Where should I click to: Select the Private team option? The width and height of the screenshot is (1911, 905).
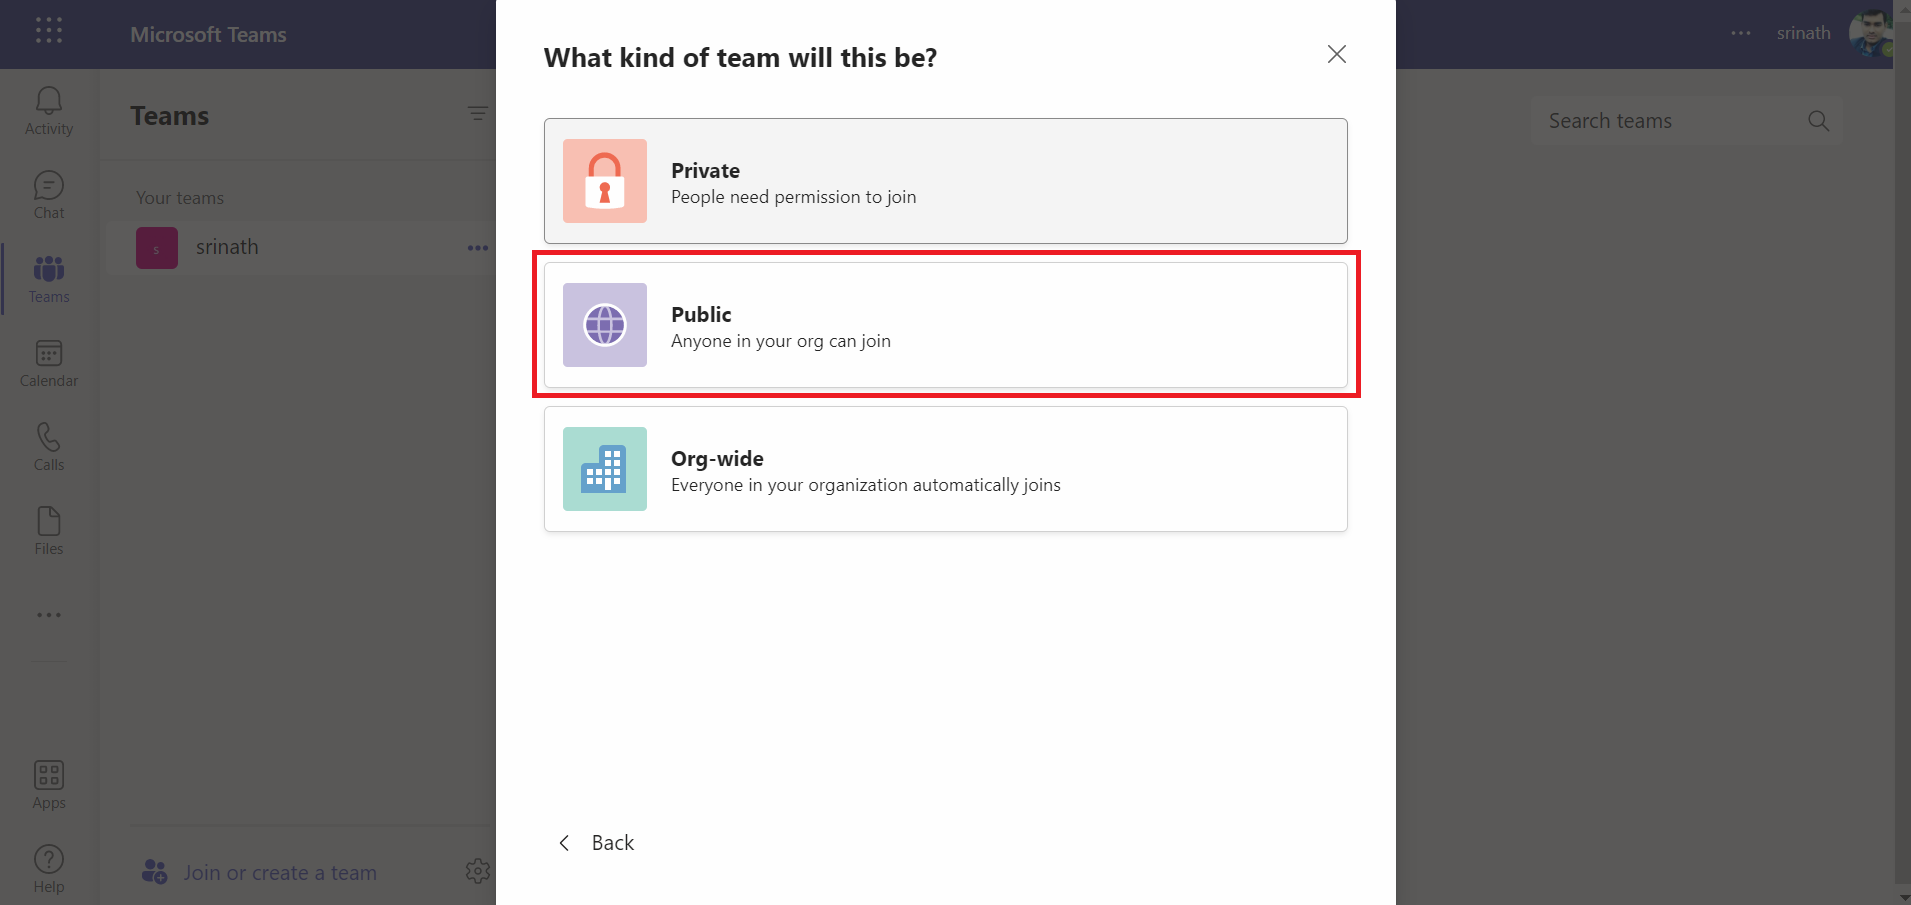(945, 181)
